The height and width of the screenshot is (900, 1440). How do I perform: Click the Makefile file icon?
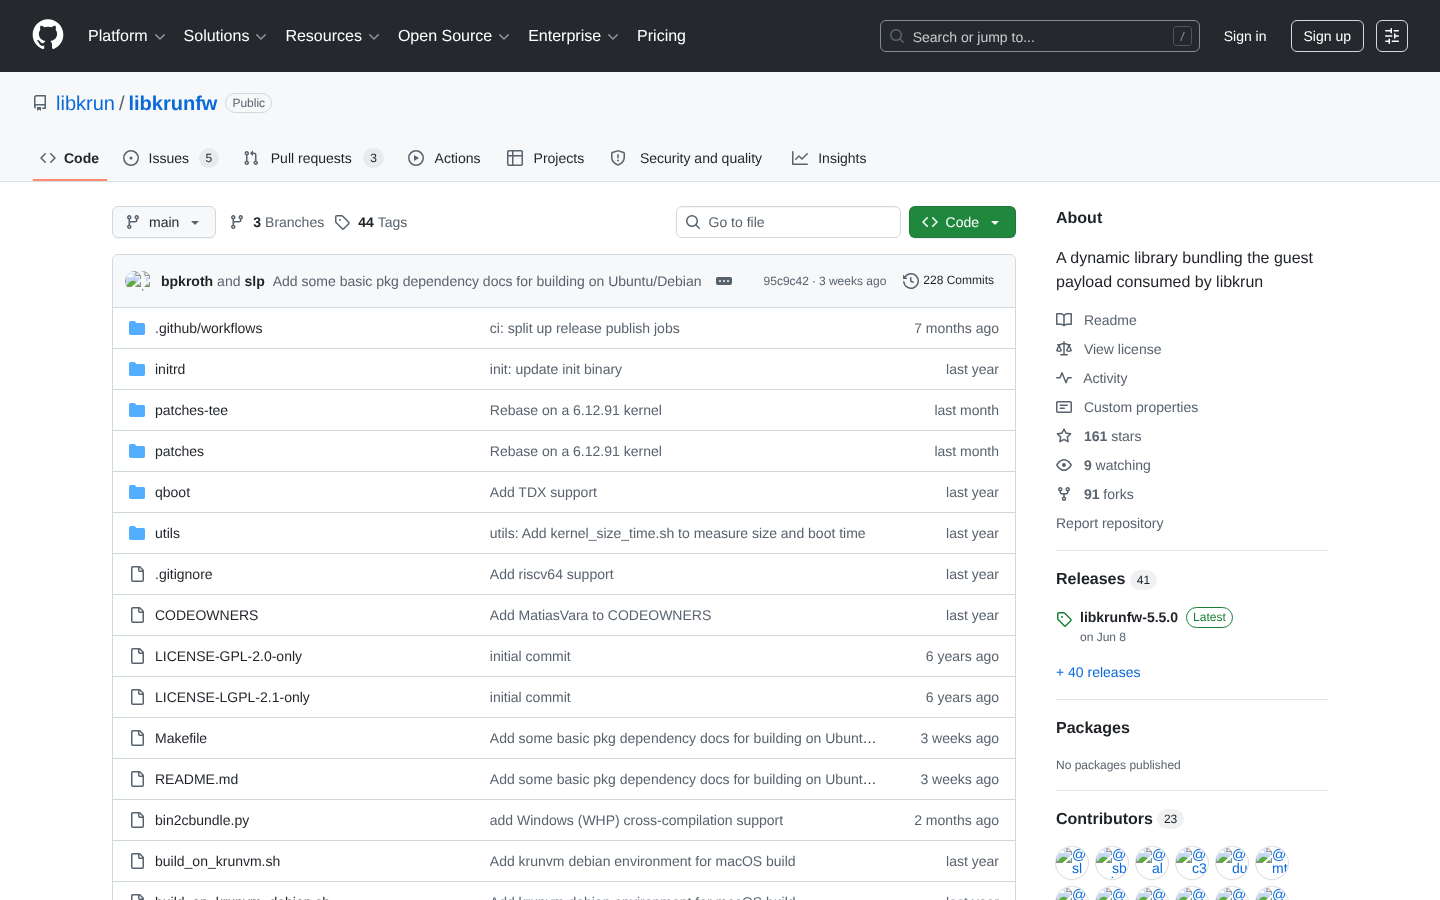137,738
